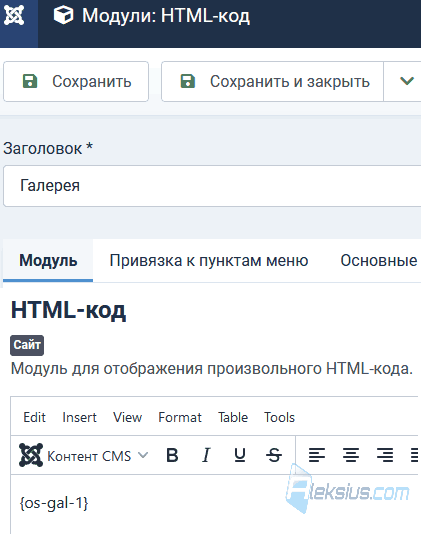421x534 pixels.
Task: Open the editor Tools menu
Action: tap(279, 418)
